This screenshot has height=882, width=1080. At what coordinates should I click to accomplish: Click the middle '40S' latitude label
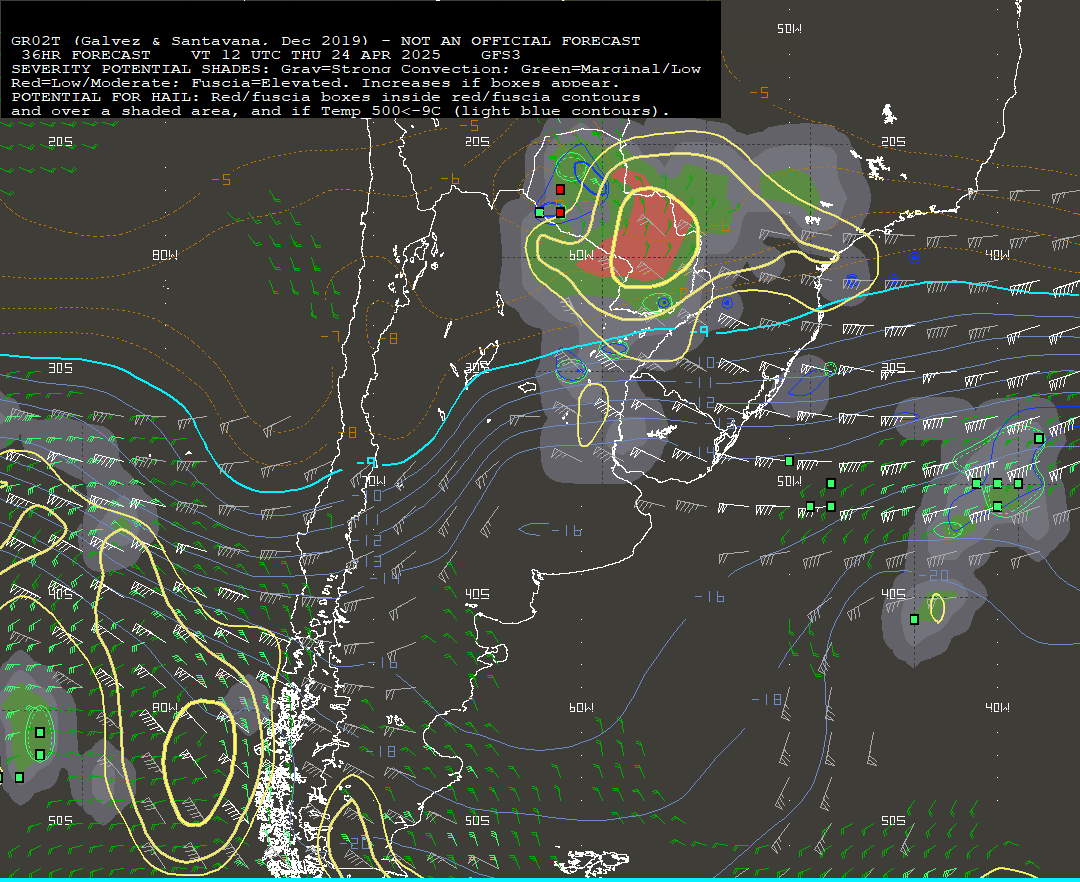click(477, 594)
